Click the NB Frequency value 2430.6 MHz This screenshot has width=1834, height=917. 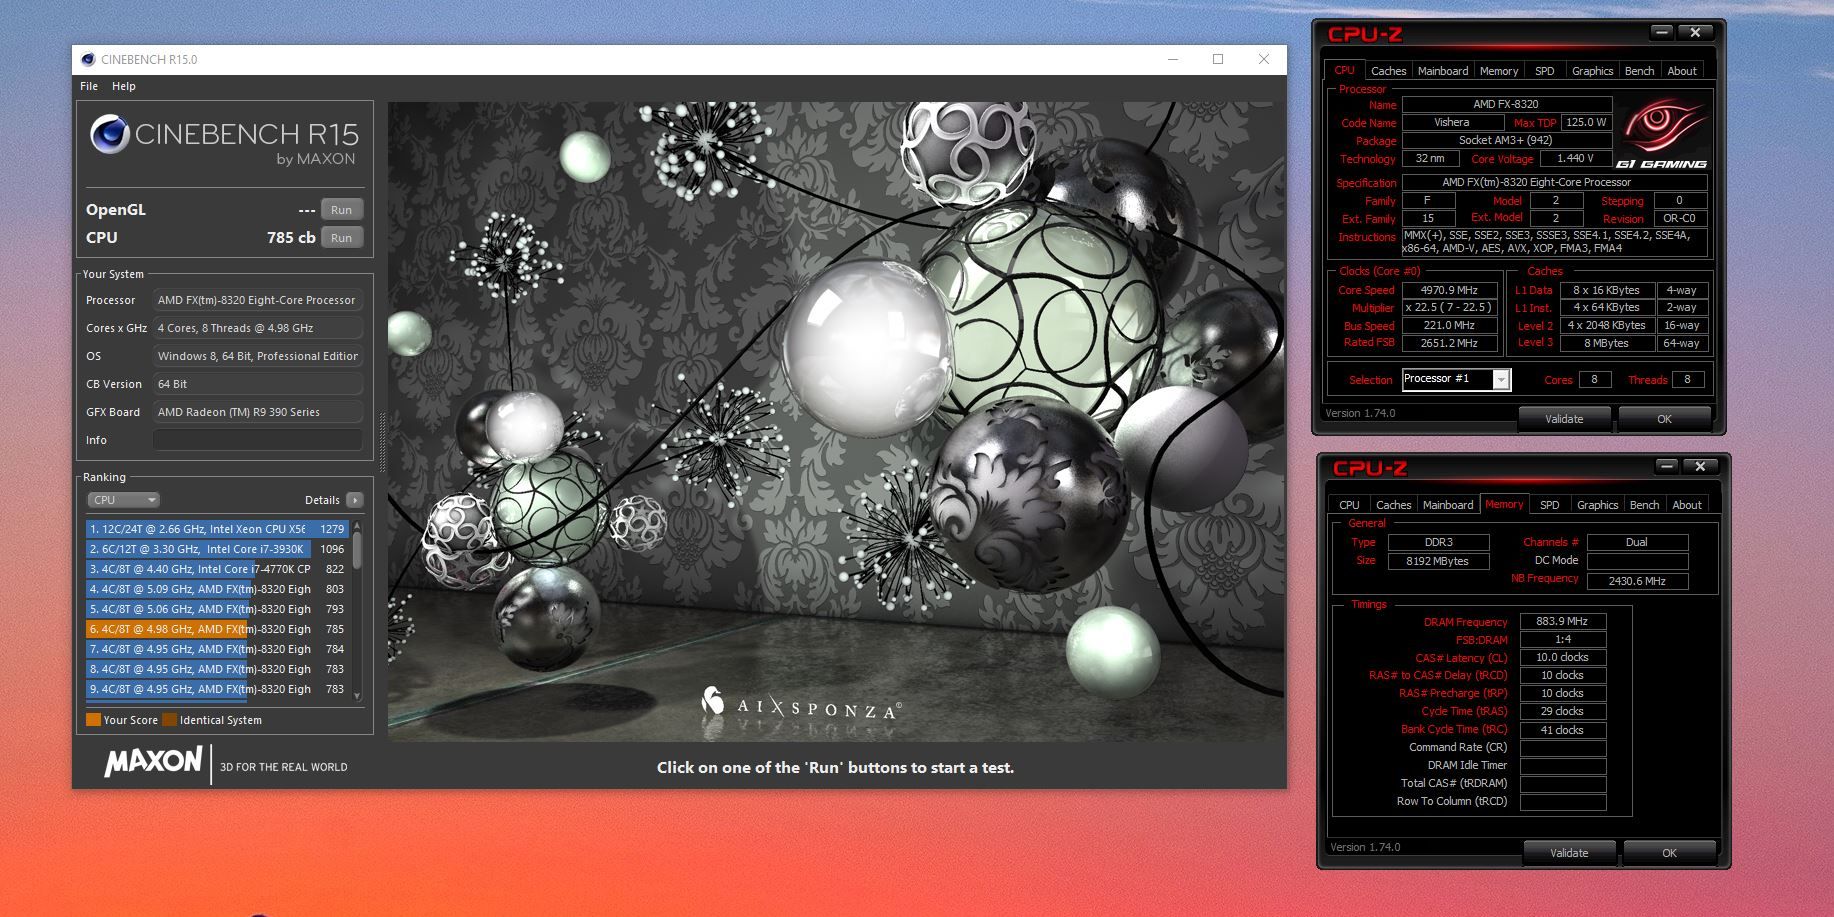1637,581
